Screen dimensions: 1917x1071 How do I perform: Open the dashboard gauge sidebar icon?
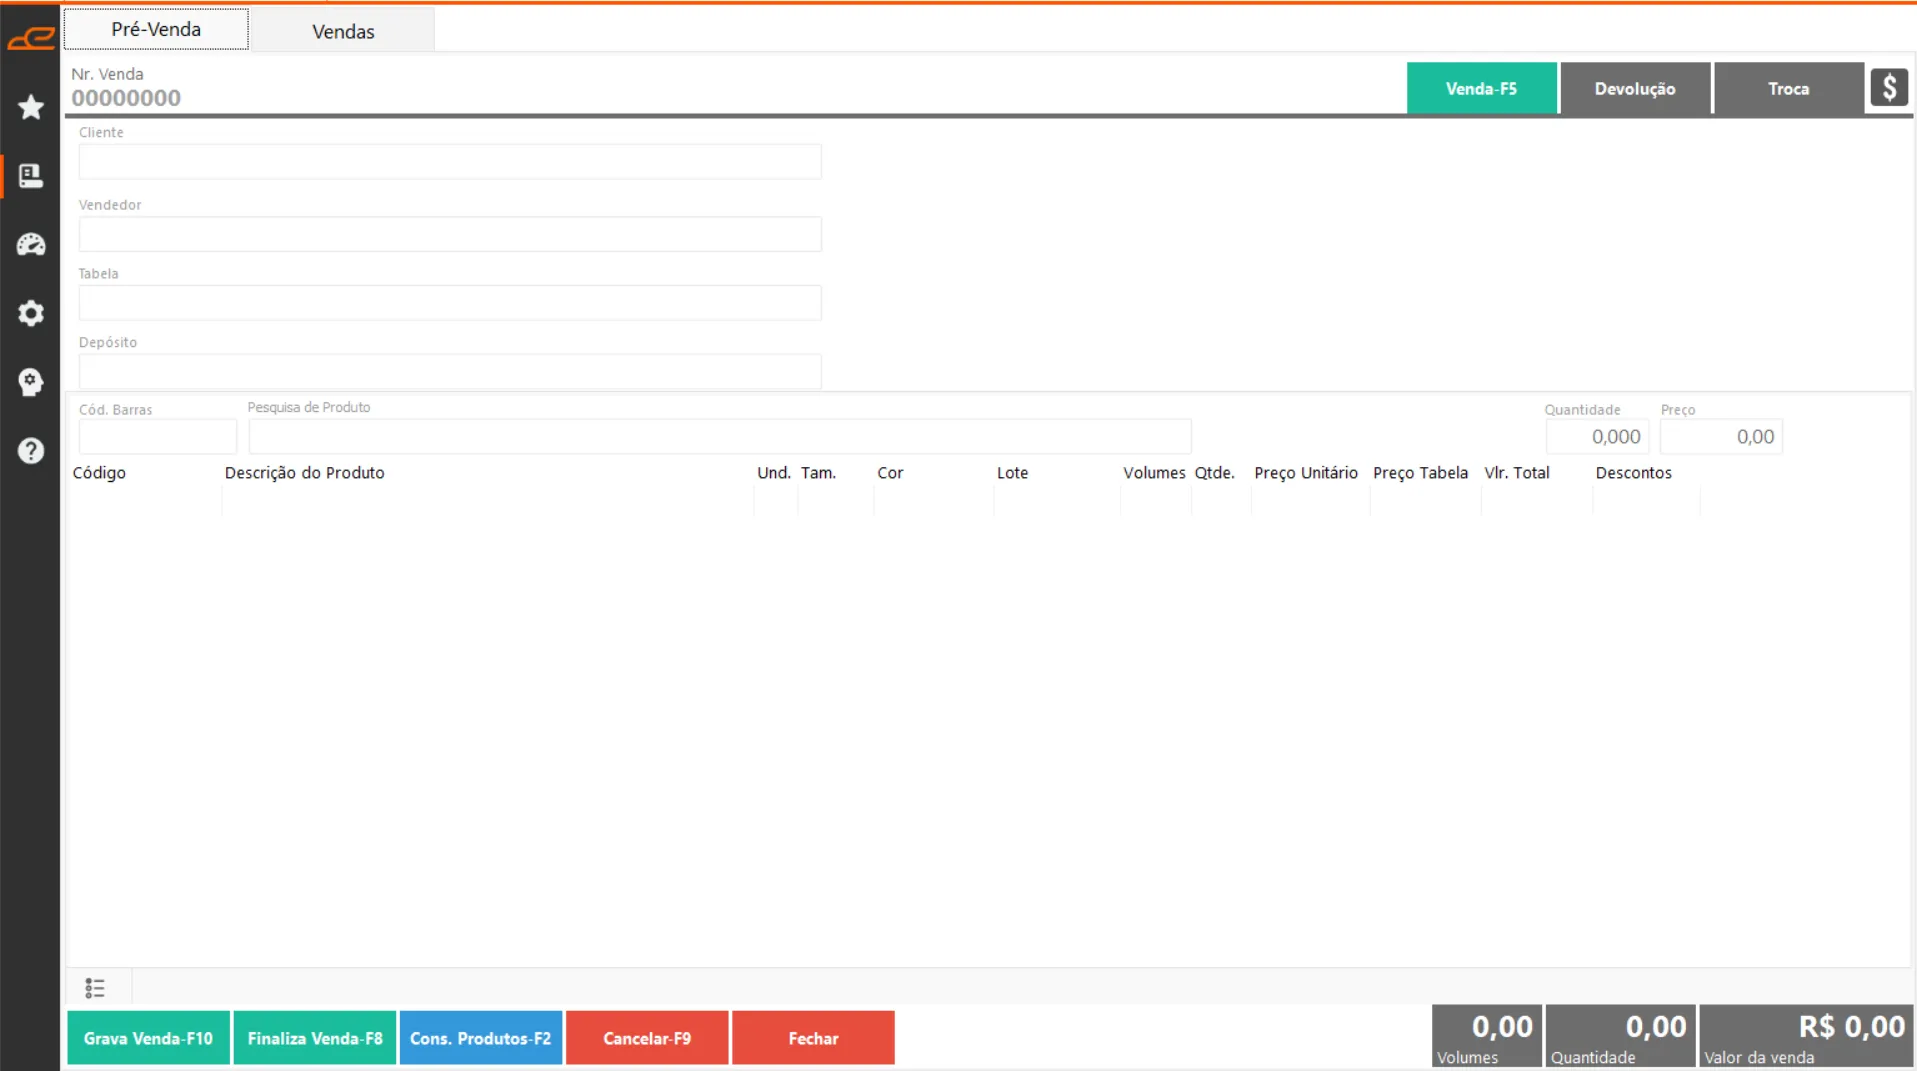(x=31, y=245)
